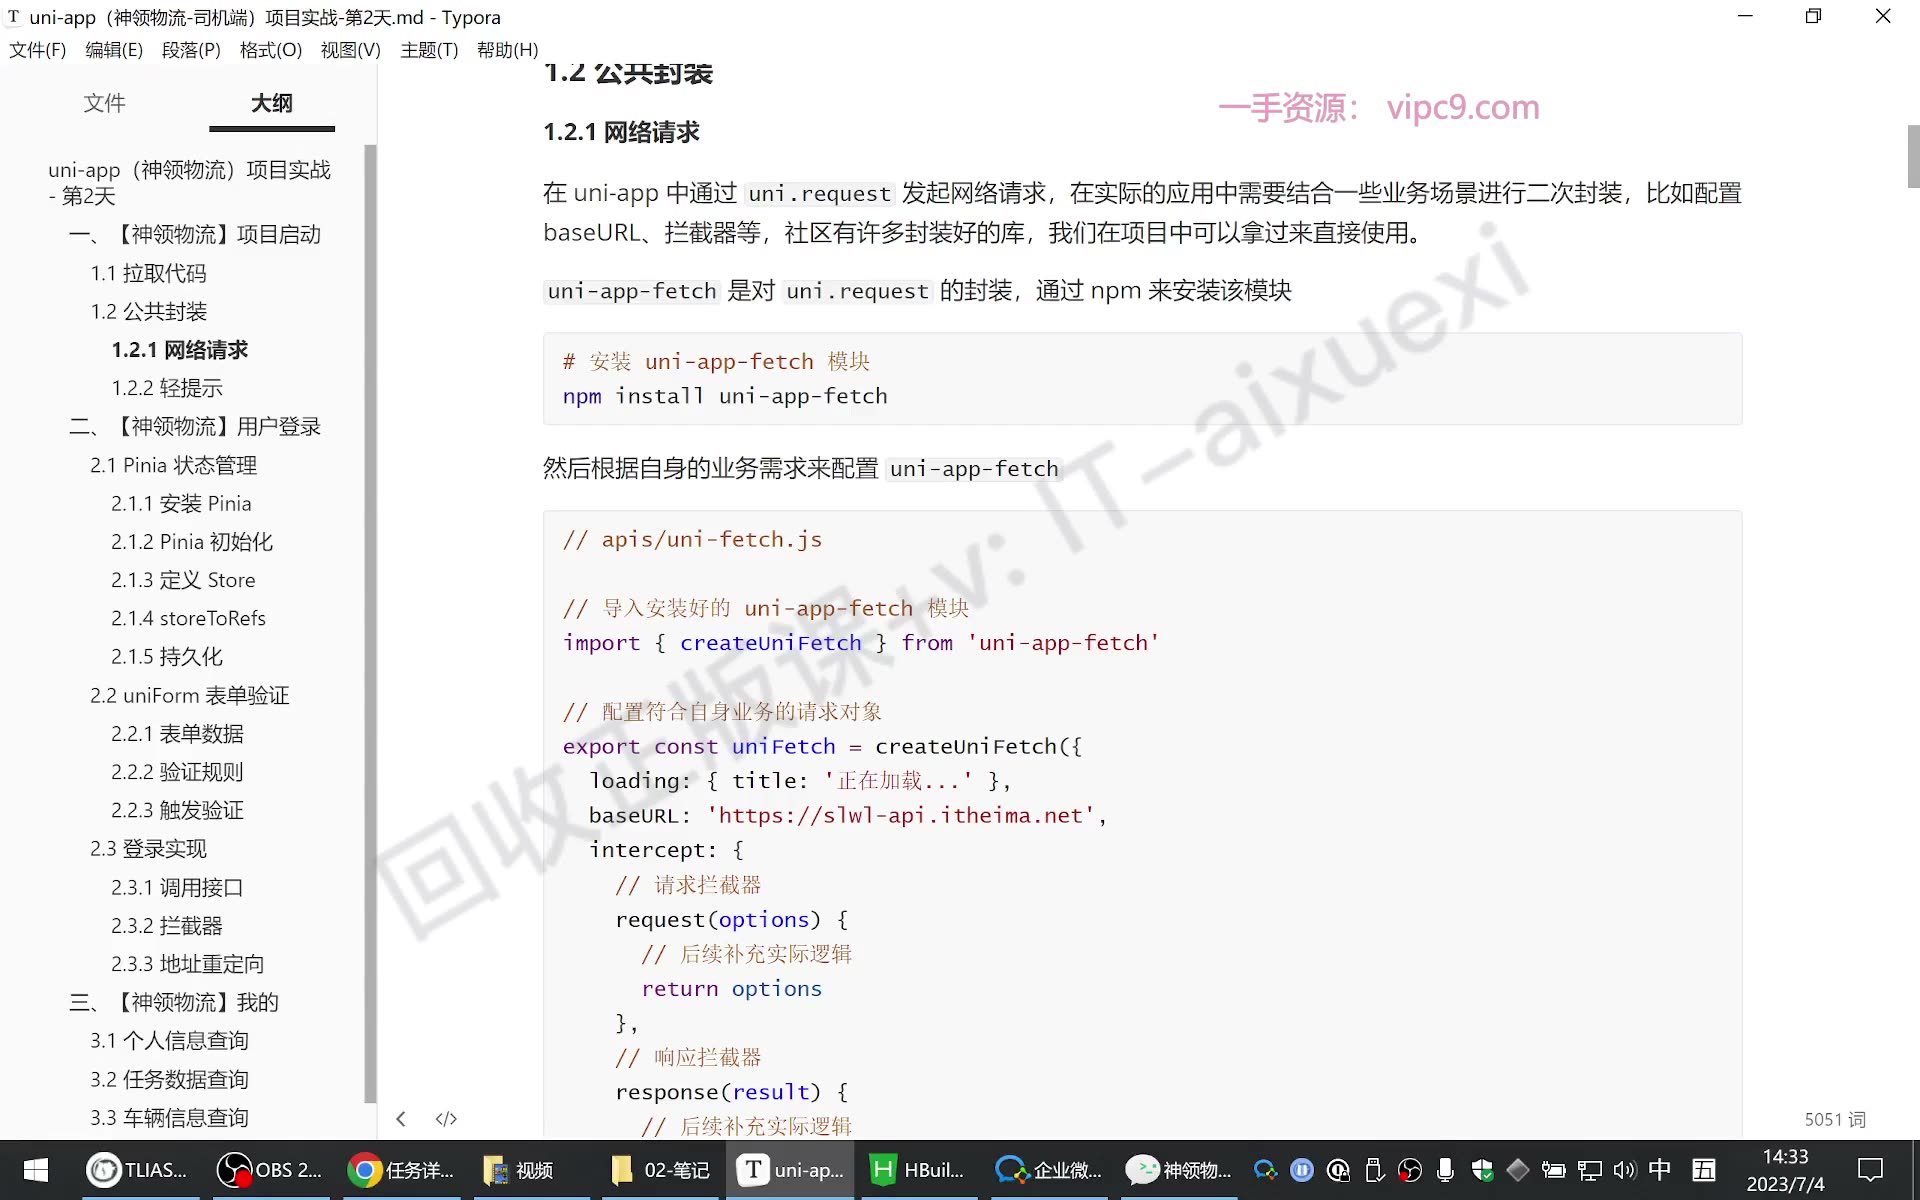
Task: Open the 段落(P) menu
Action: point(191,50)
